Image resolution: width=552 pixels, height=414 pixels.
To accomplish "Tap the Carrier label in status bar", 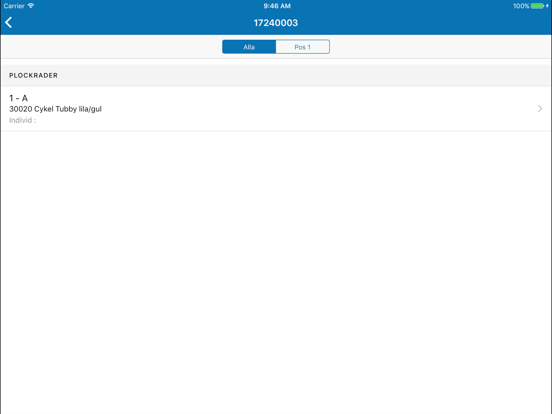I will tap(14, 6).
